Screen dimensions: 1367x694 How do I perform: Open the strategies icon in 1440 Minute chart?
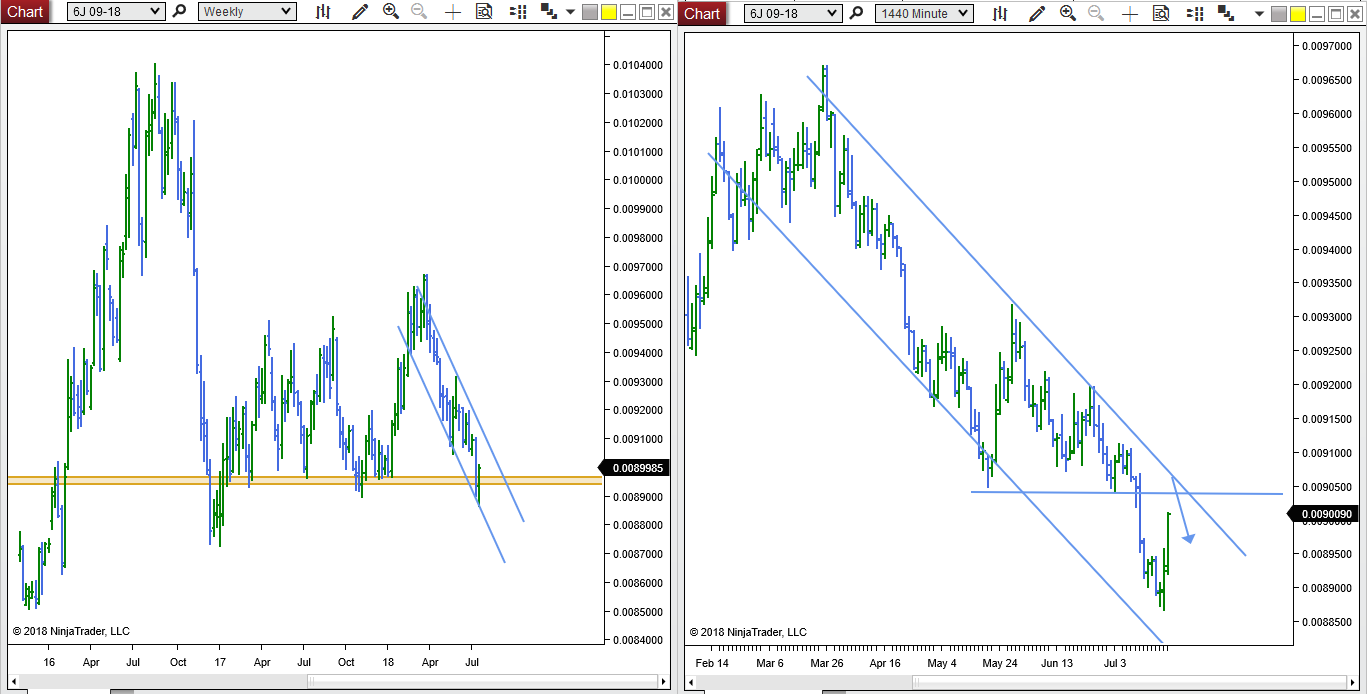click(1225, 12)
